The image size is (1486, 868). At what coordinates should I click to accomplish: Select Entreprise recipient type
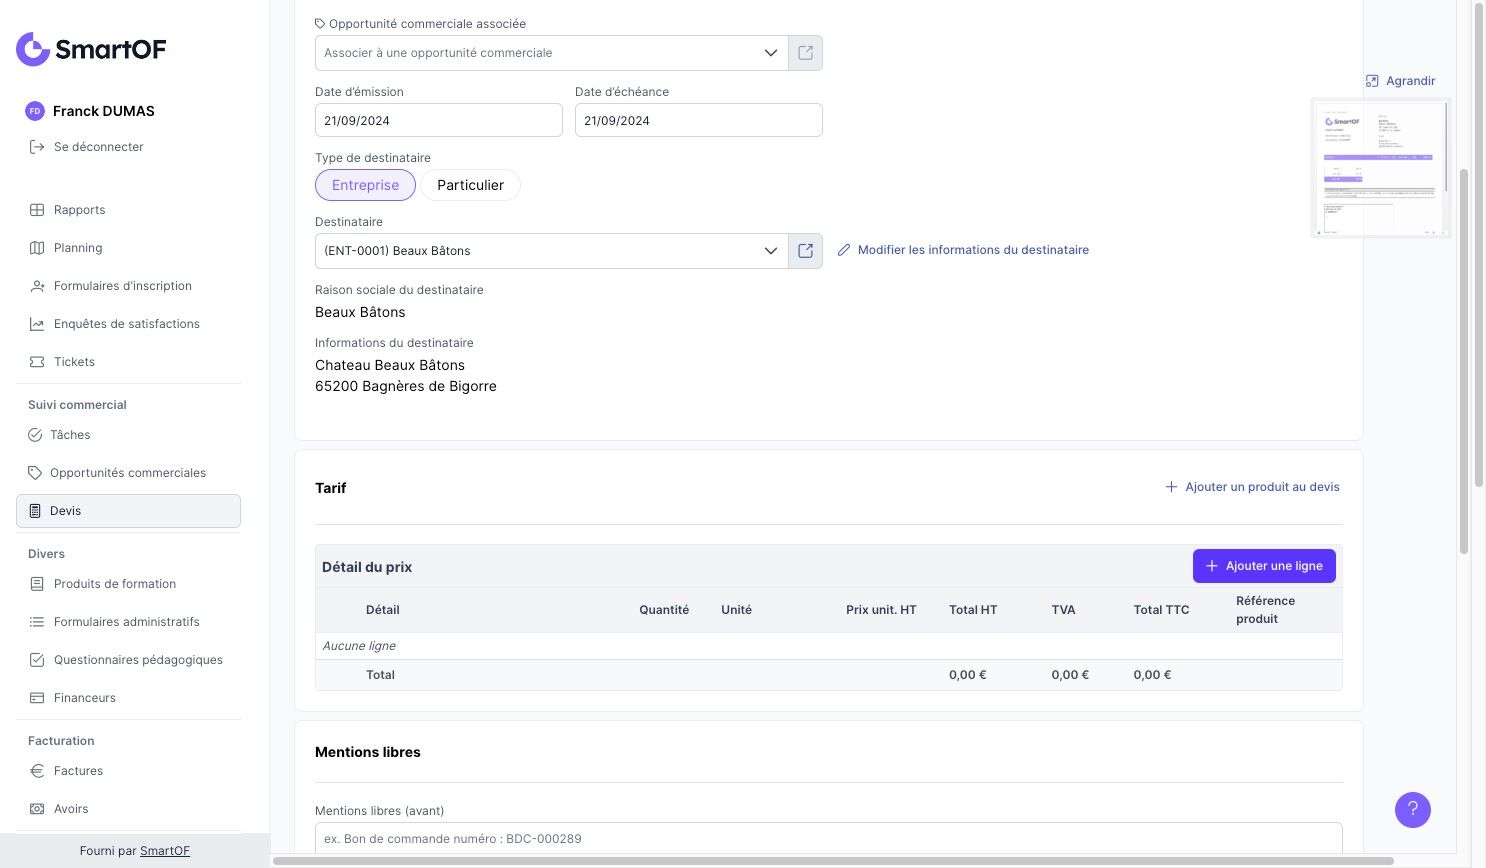(365, 185)
